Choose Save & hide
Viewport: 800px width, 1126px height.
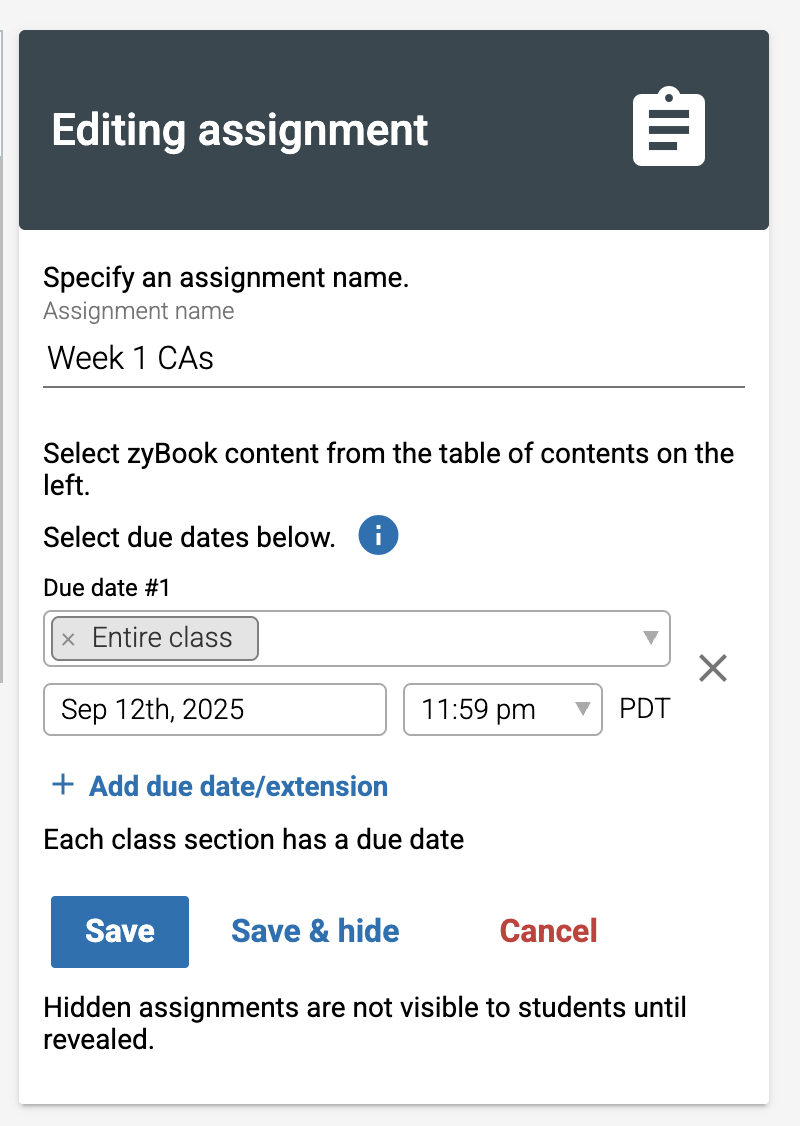coord(315,931)
